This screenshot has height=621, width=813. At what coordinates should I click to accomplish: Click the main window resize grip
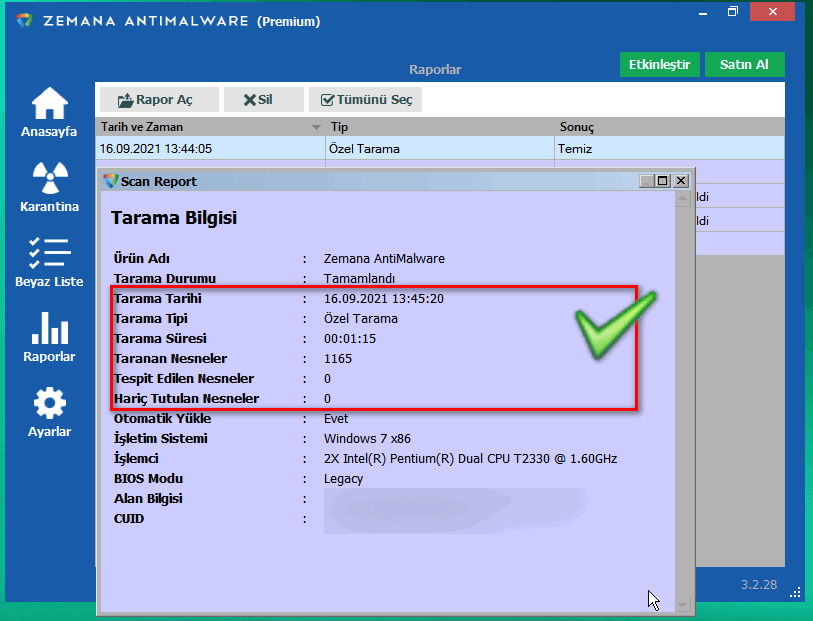pyautogui.click(x=795, y=594)
